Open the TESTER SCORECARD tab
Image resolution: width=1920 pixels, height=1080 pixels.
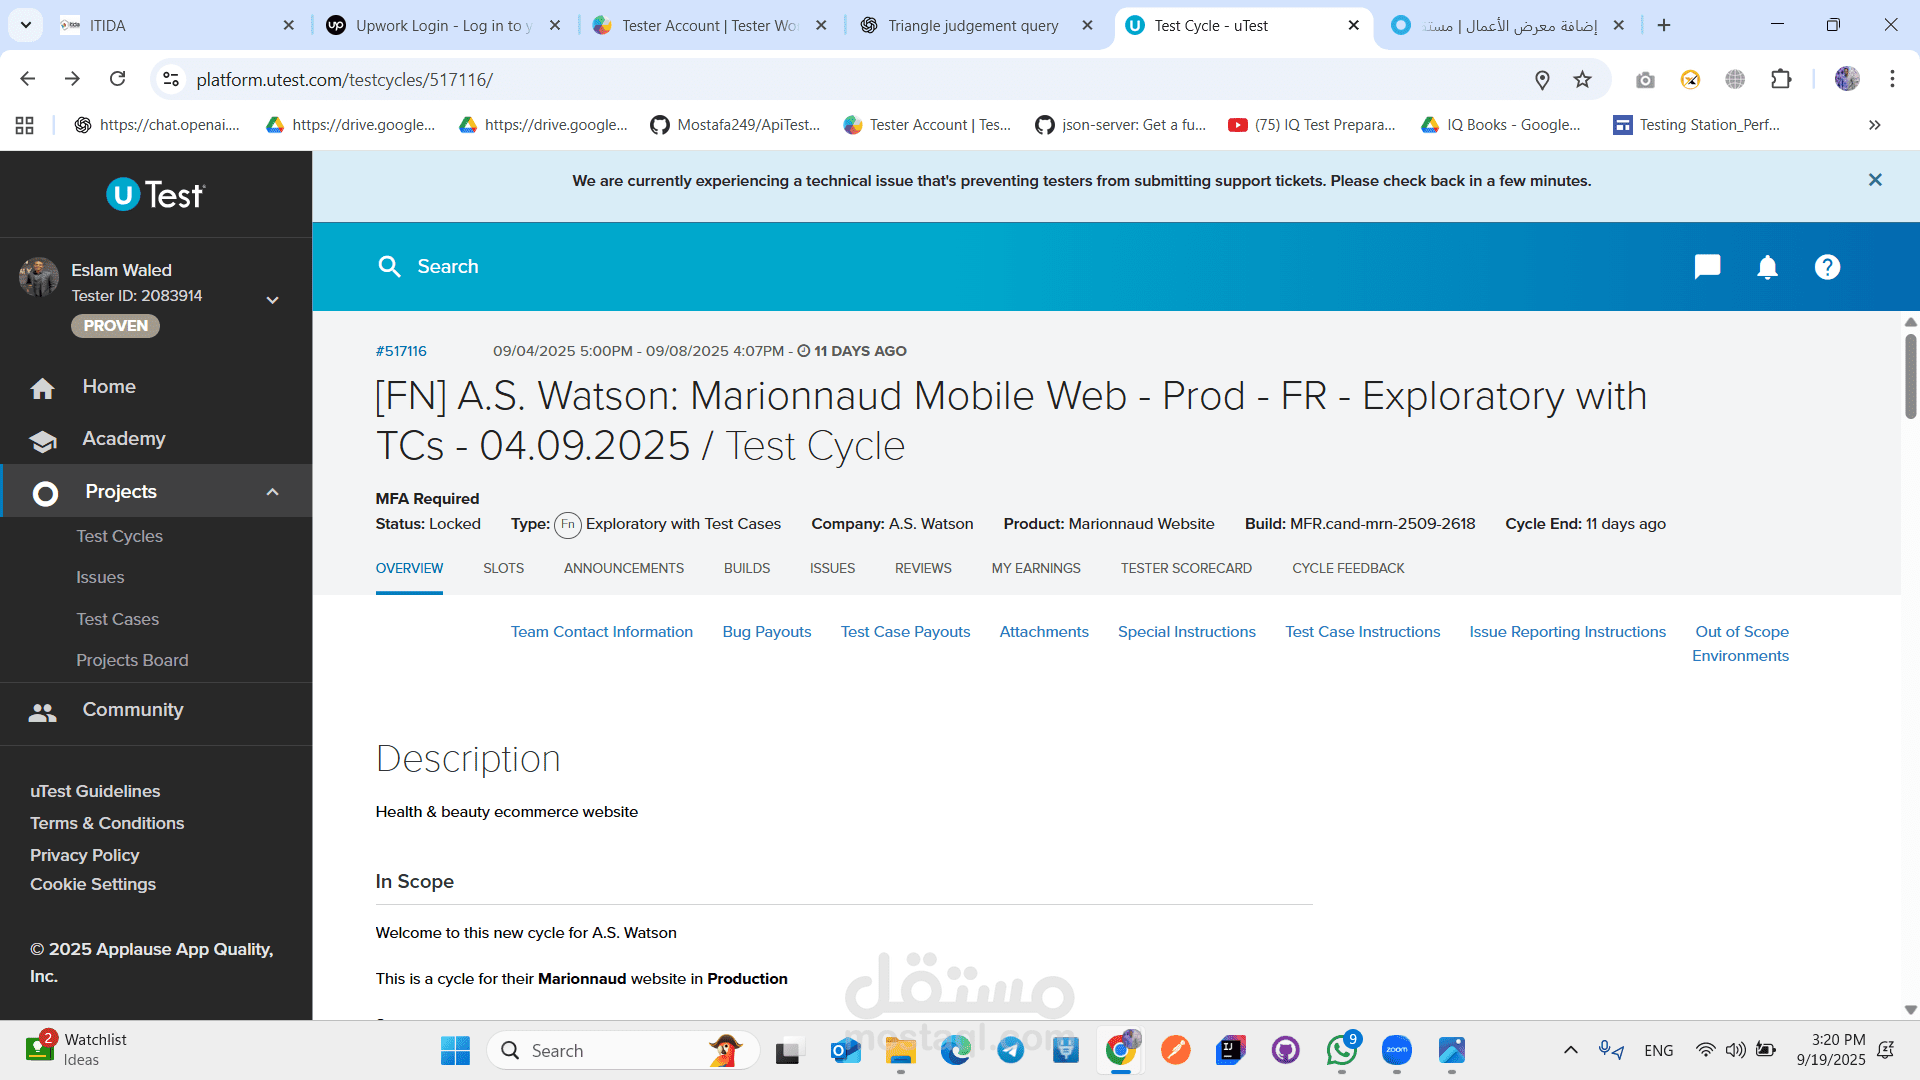(1186, 568)
